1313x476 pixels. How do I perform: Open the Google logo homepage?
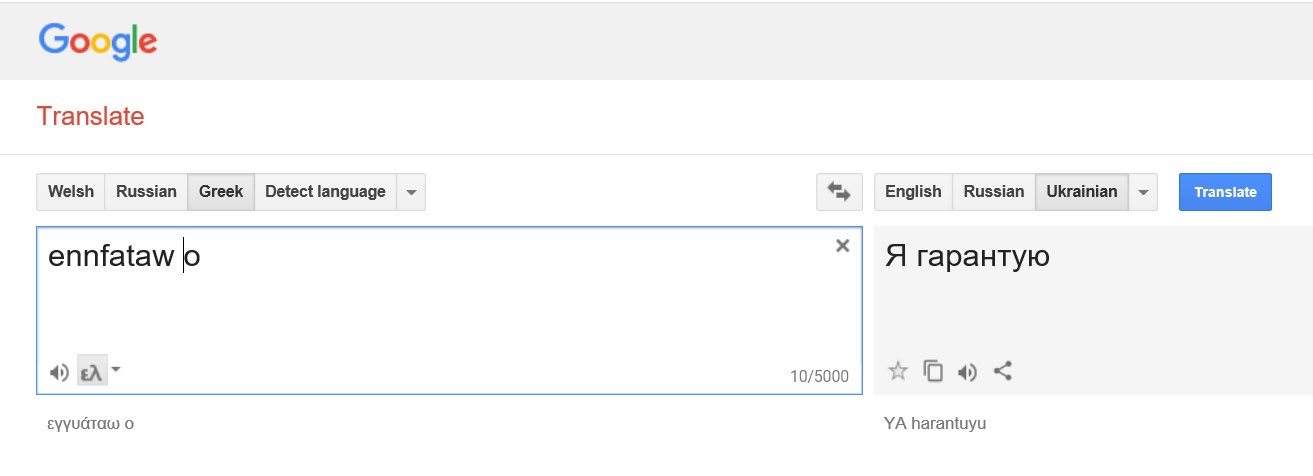[x=98, y=41]
